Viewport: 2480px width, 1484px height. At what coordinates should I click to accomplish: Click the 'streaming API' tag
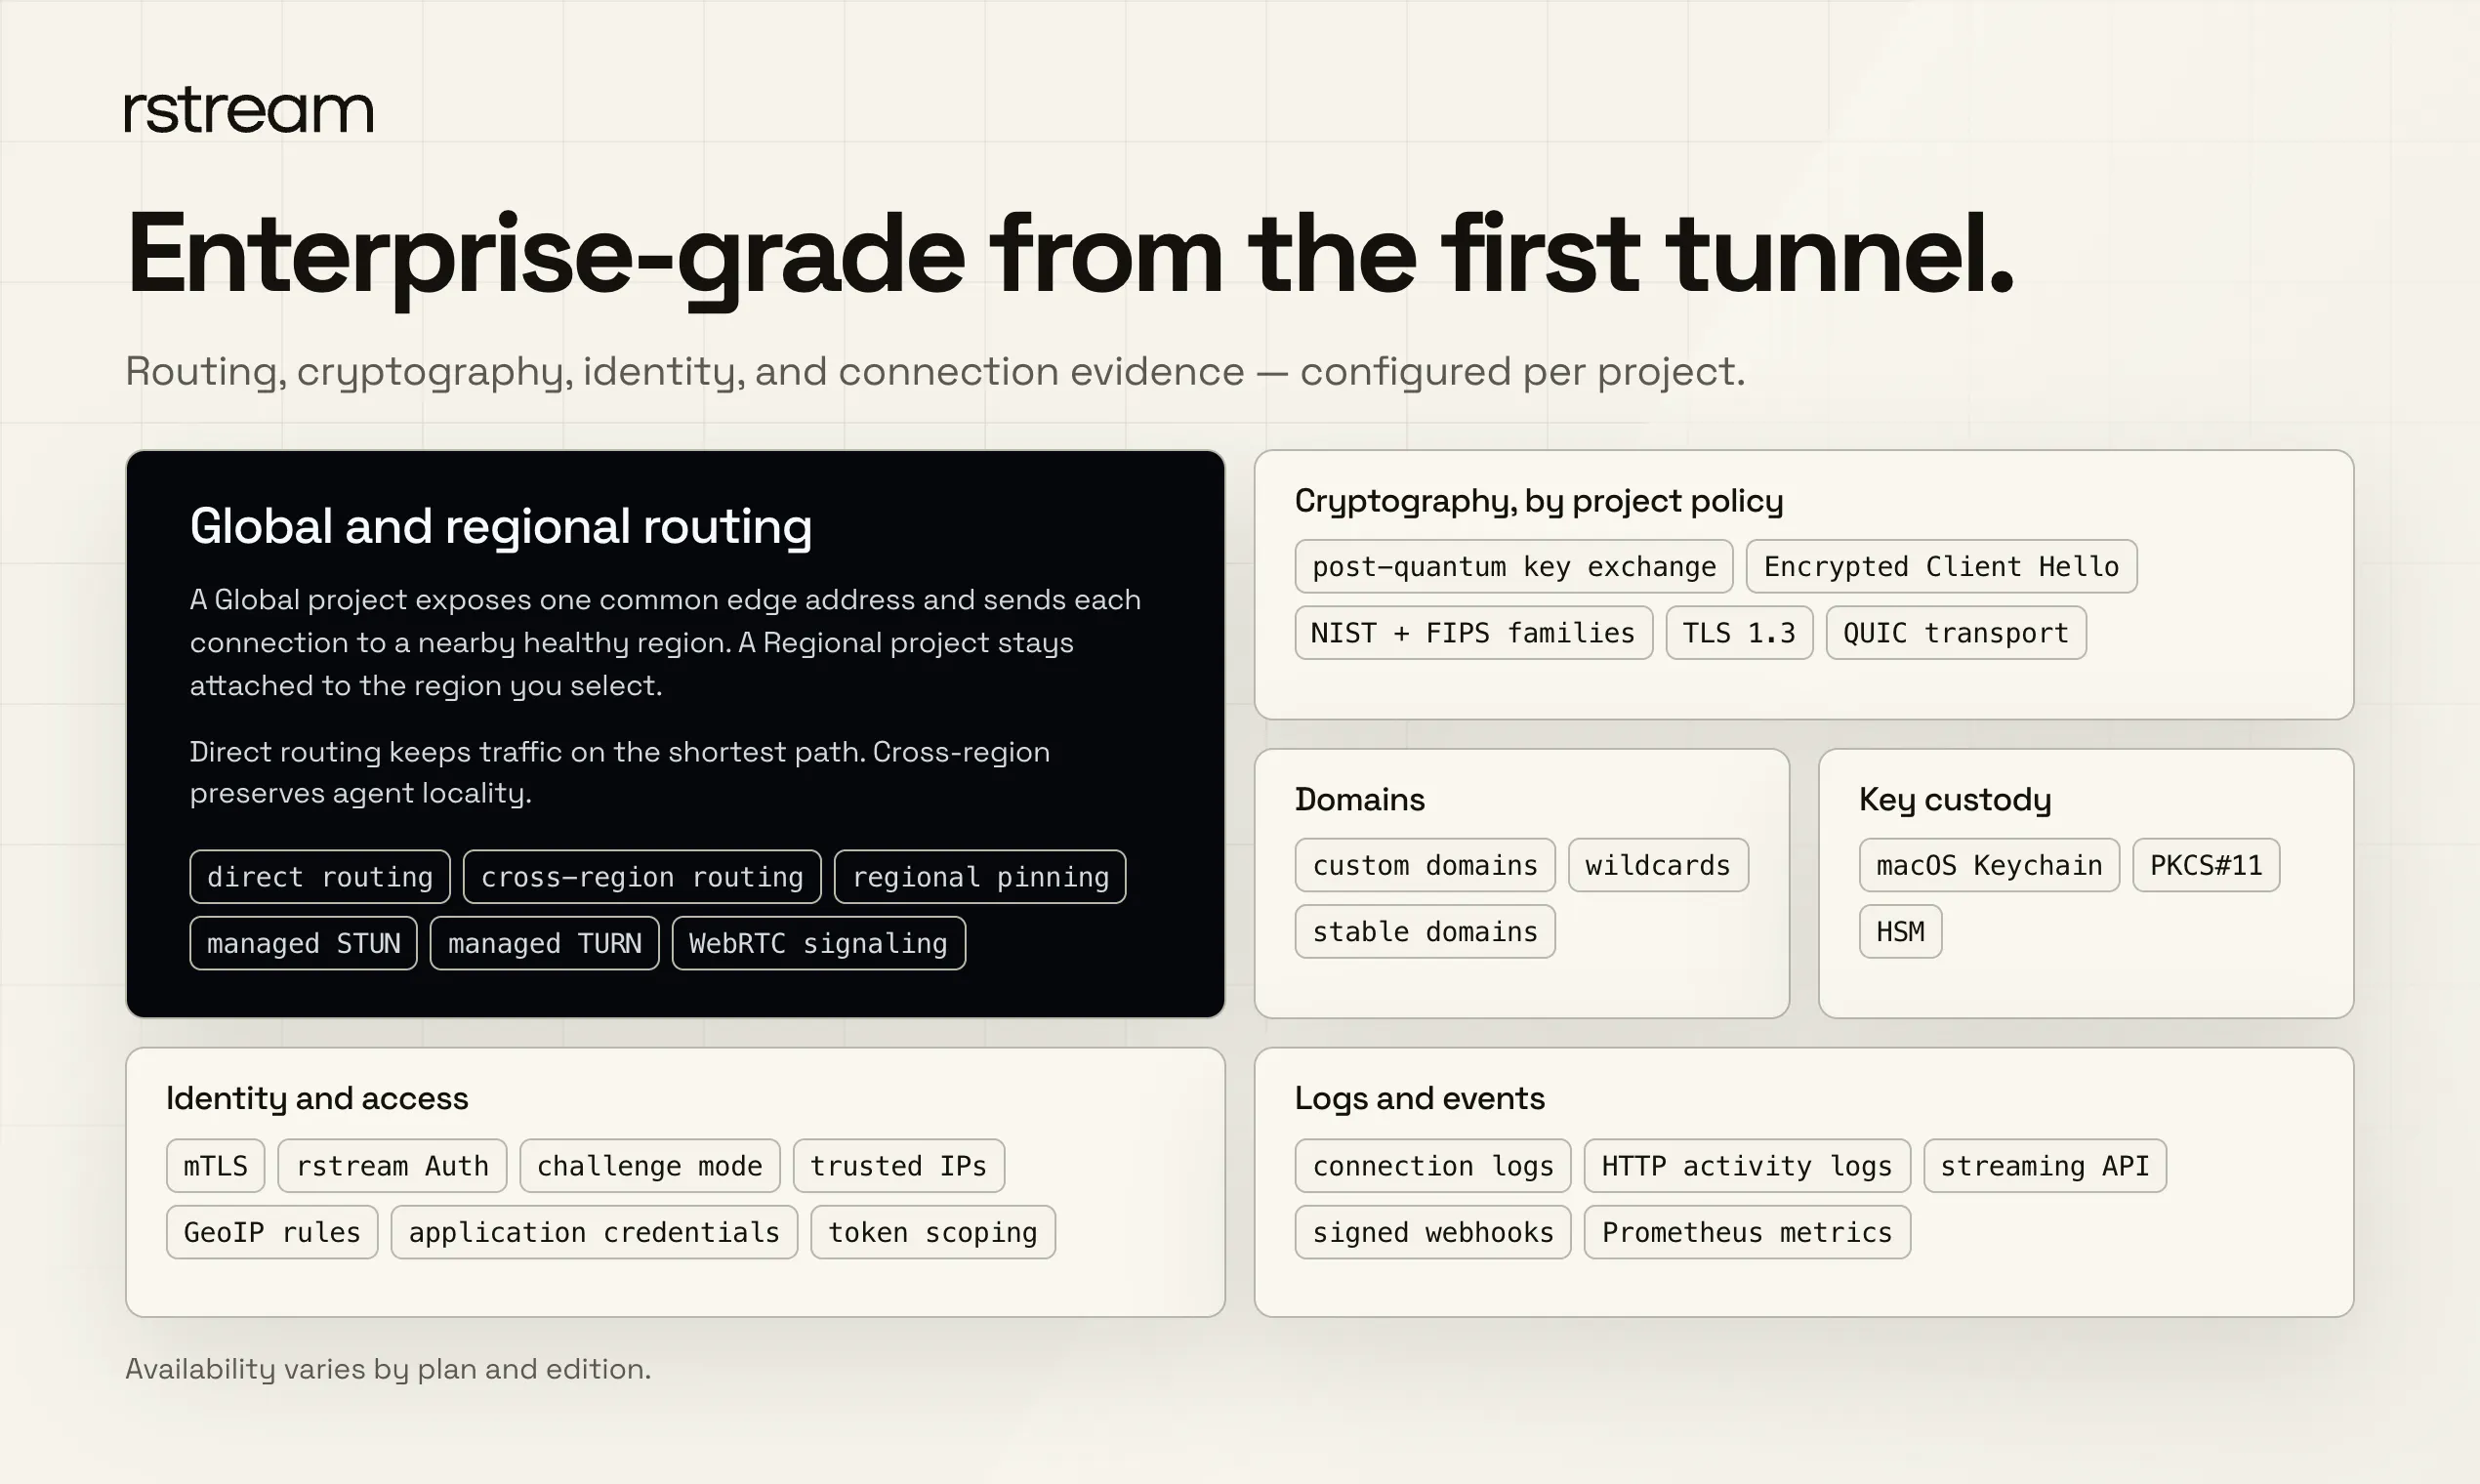[x=2046, y=1166]
